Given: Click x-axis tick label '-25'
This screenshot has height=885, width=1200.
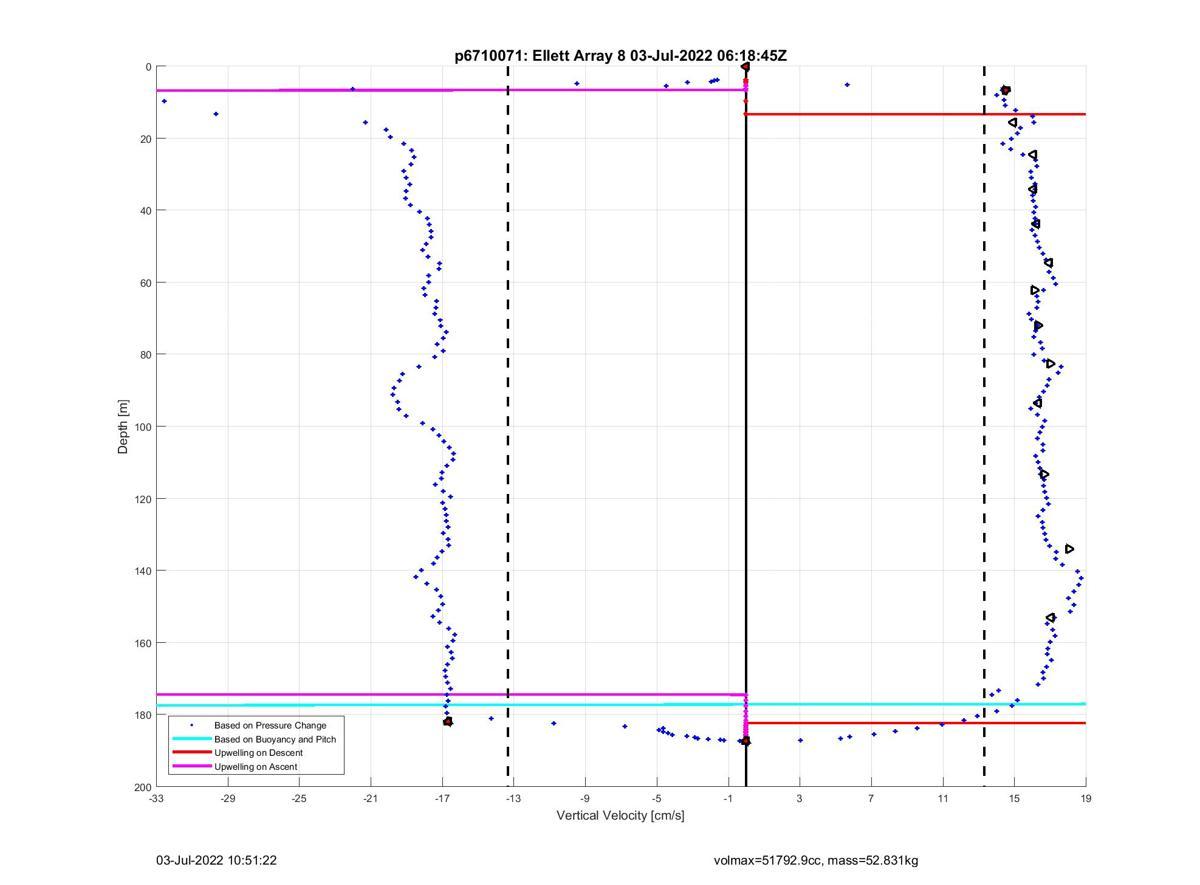Looking at the screenshot, I should (x=299, y=798).
